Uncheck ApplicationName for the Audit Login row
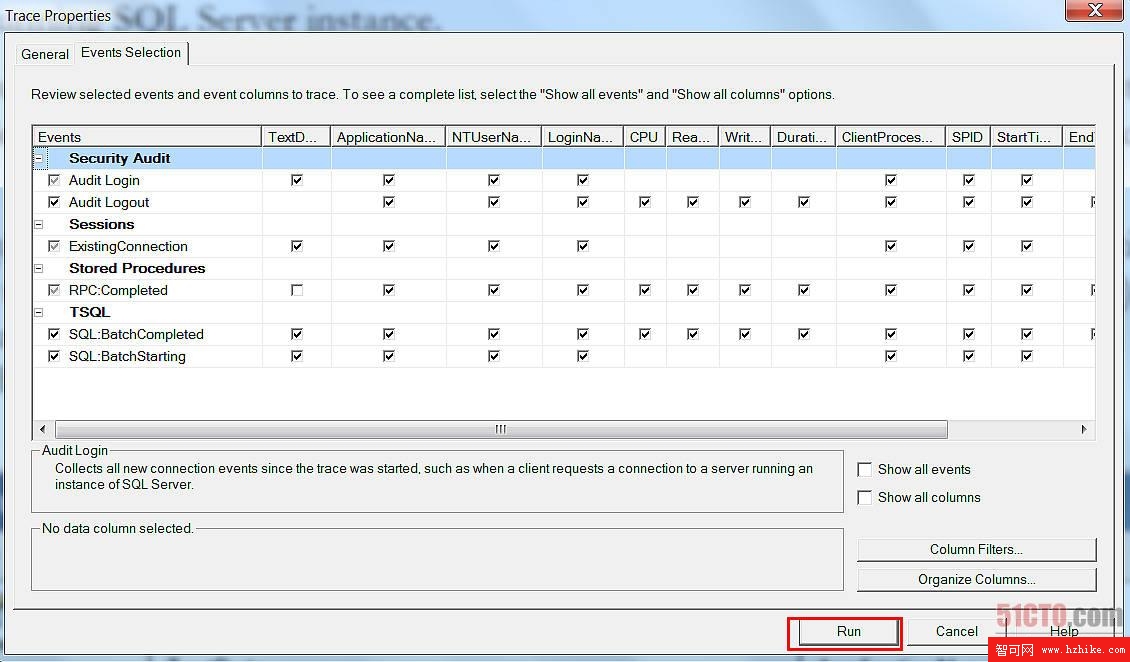Image resolution: width=1130 pixels, height=662 pixels. (388, 180)
